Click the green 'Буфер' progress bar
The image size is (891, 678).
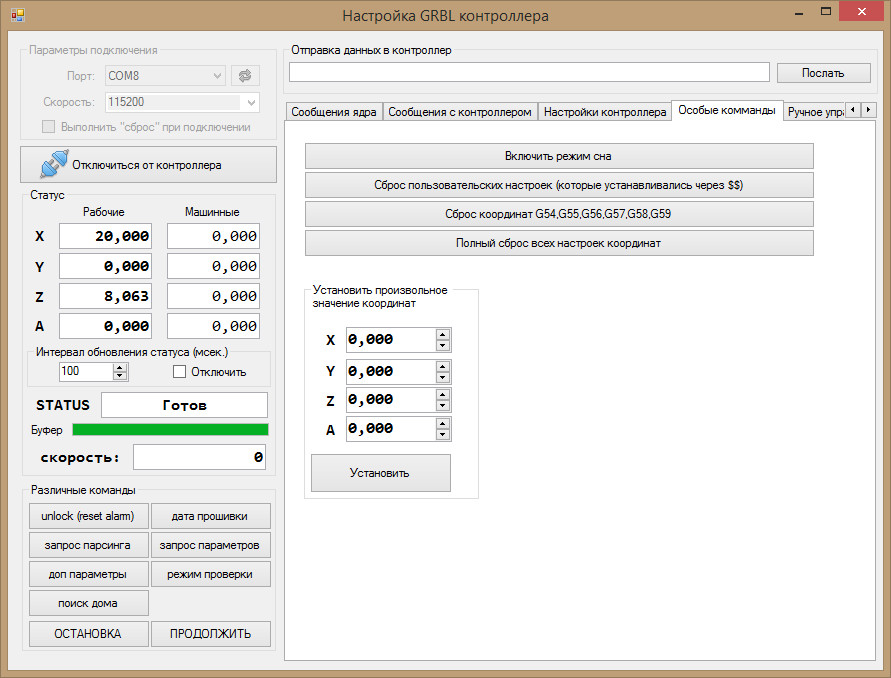(170, 430)
